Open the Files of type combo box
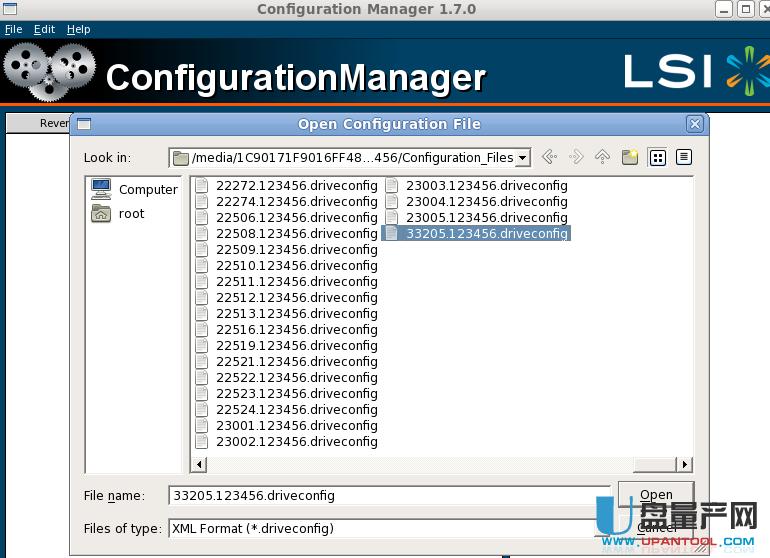Screen dimensions: 770x558 [x=390, y=528]
